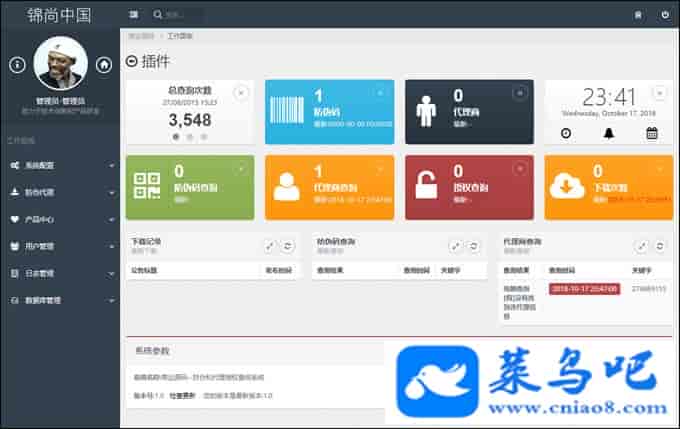Click the document icon beside 日志管理
Viewport: 680px width, 429px height.
click(x=15, y=273)
